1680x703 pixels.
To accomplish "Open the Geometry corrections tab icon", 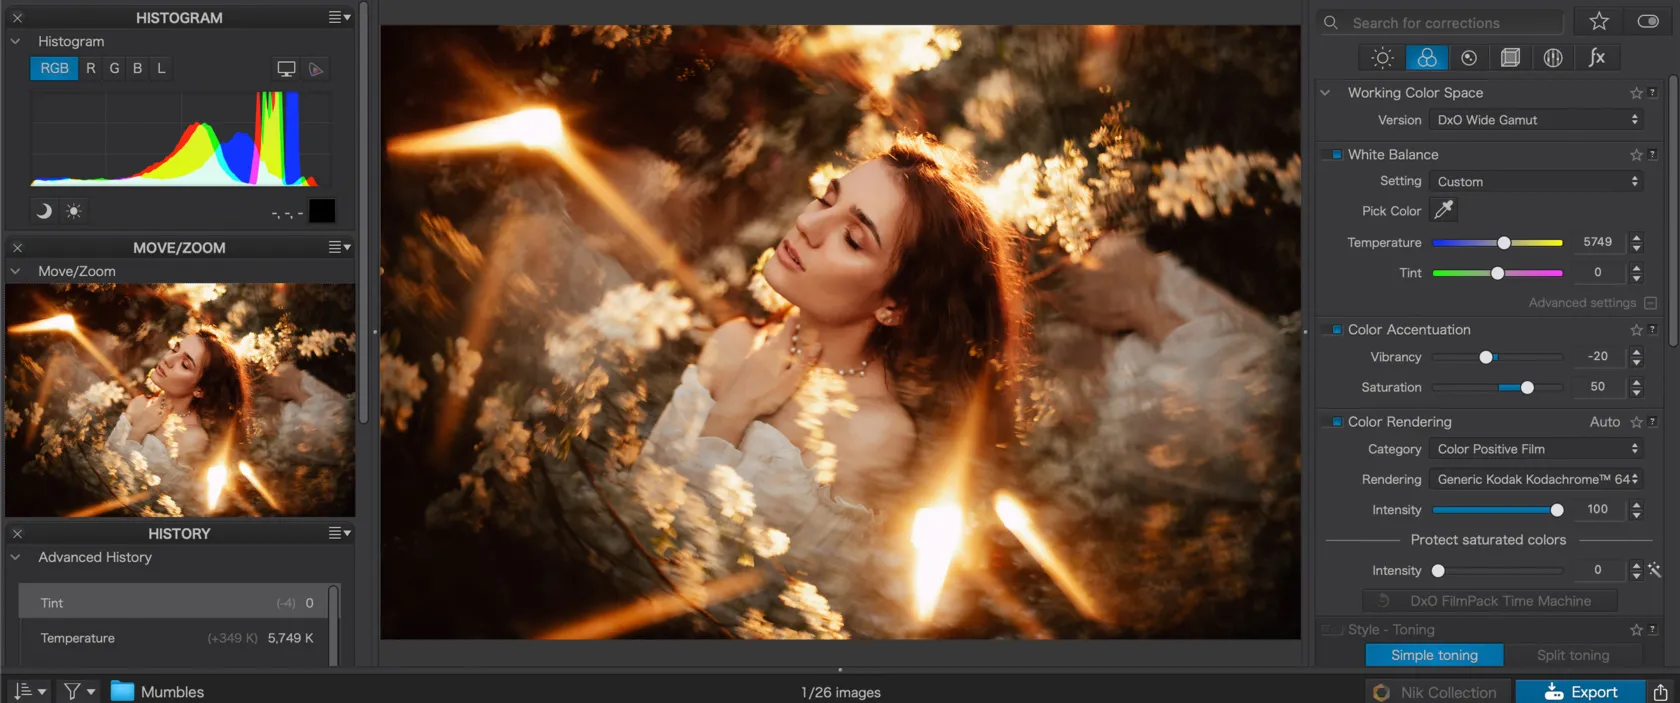I will 1510,58.
